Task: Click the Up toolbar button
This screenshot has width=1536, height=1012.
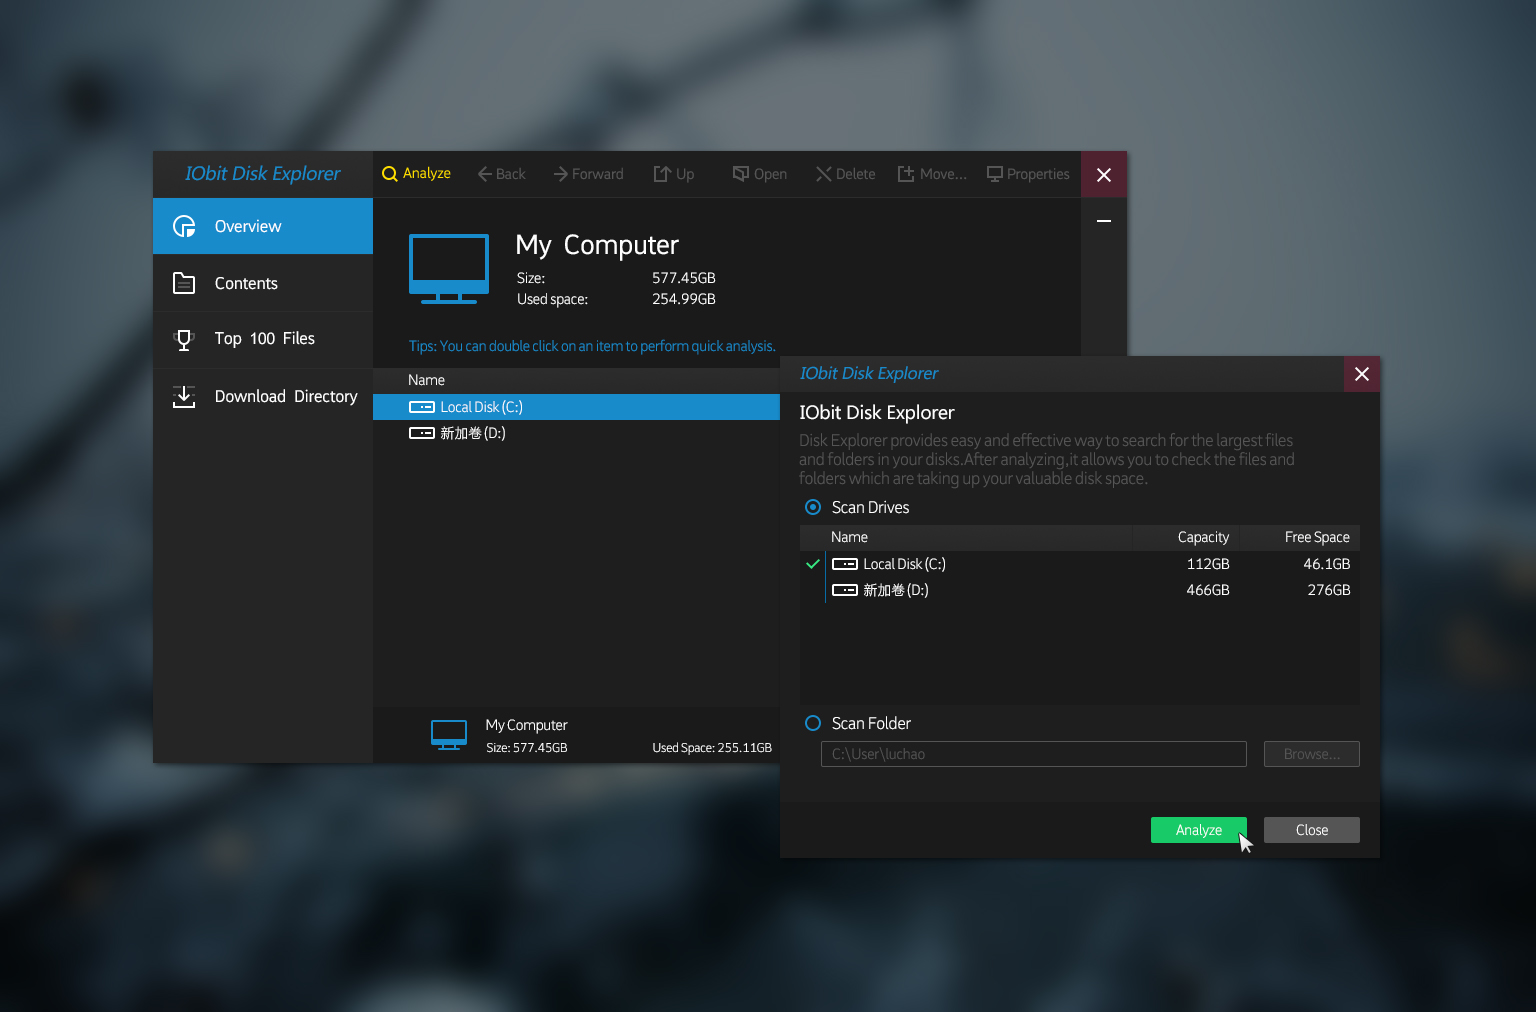Action: pyautogui.click(x=674, y=174)
